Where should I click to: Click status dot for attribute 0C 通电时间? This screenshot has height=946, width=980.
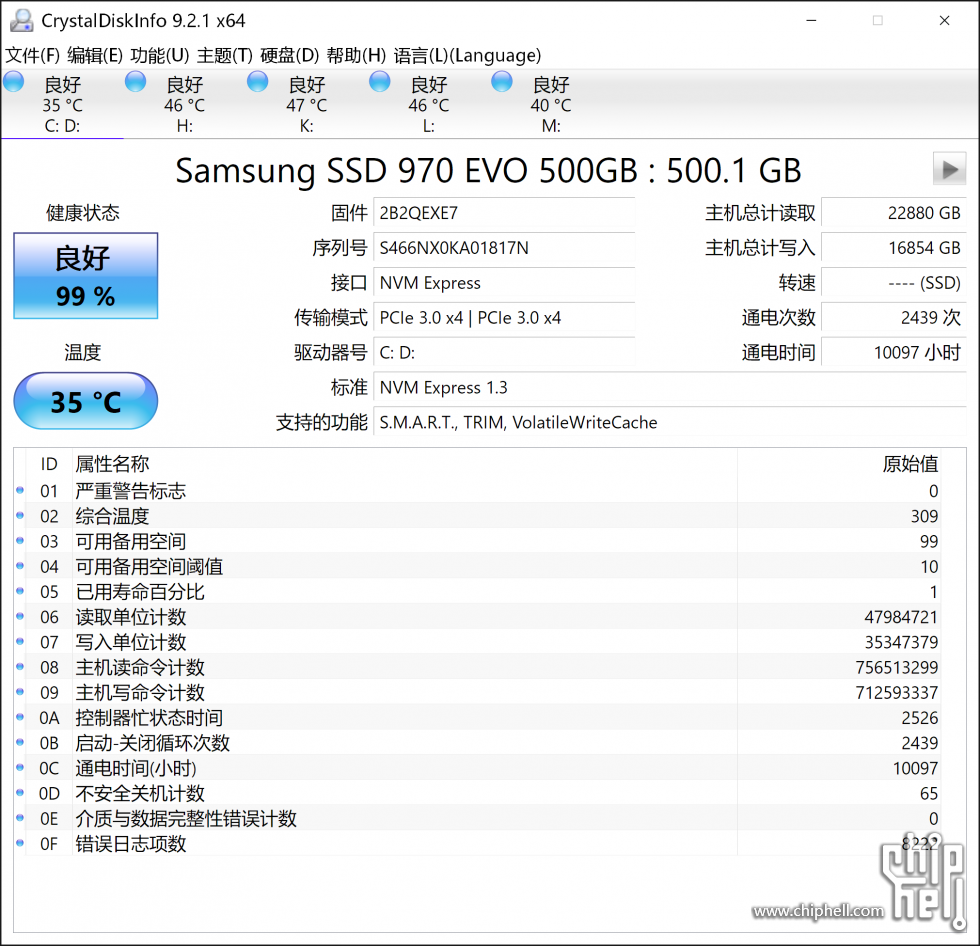click(20, 767)
